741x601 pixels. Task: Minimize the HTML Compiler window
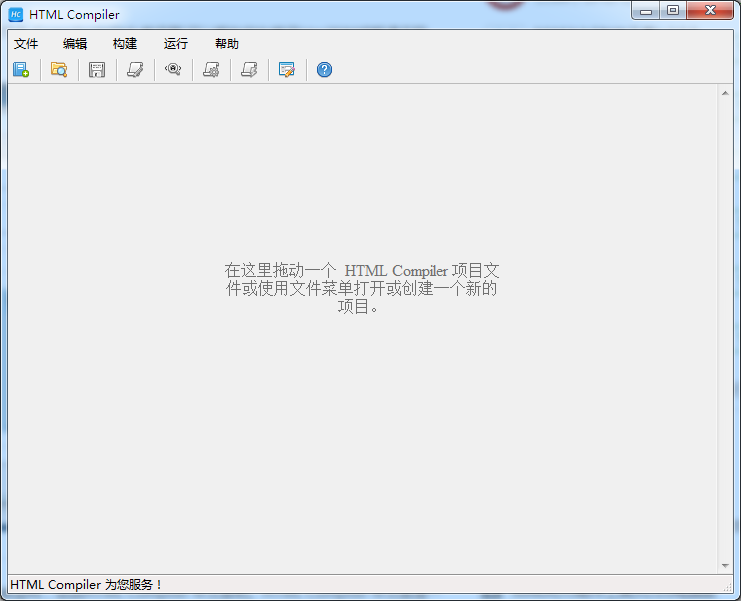tap(646, 11)
